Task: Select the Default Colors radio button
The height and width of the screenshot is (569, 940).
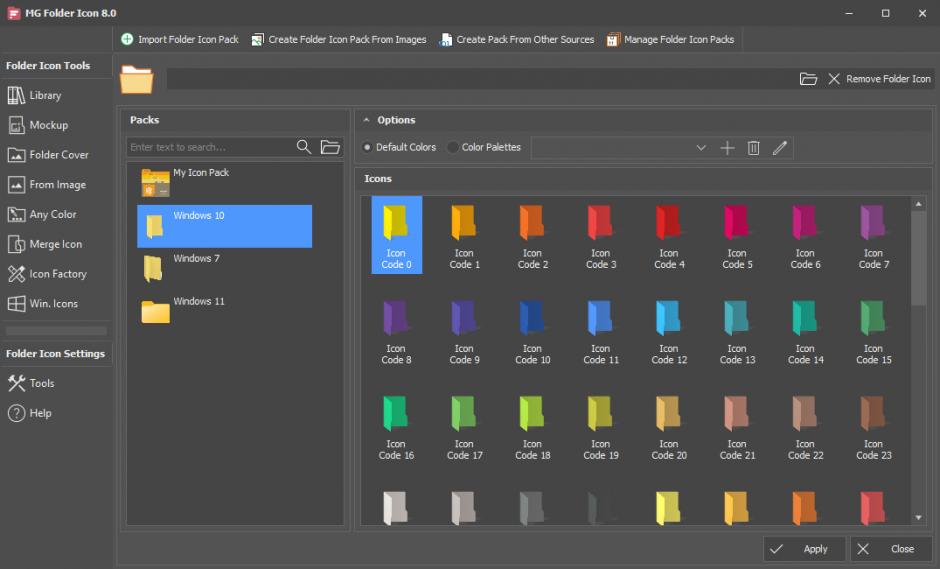Action: [367, 148]
